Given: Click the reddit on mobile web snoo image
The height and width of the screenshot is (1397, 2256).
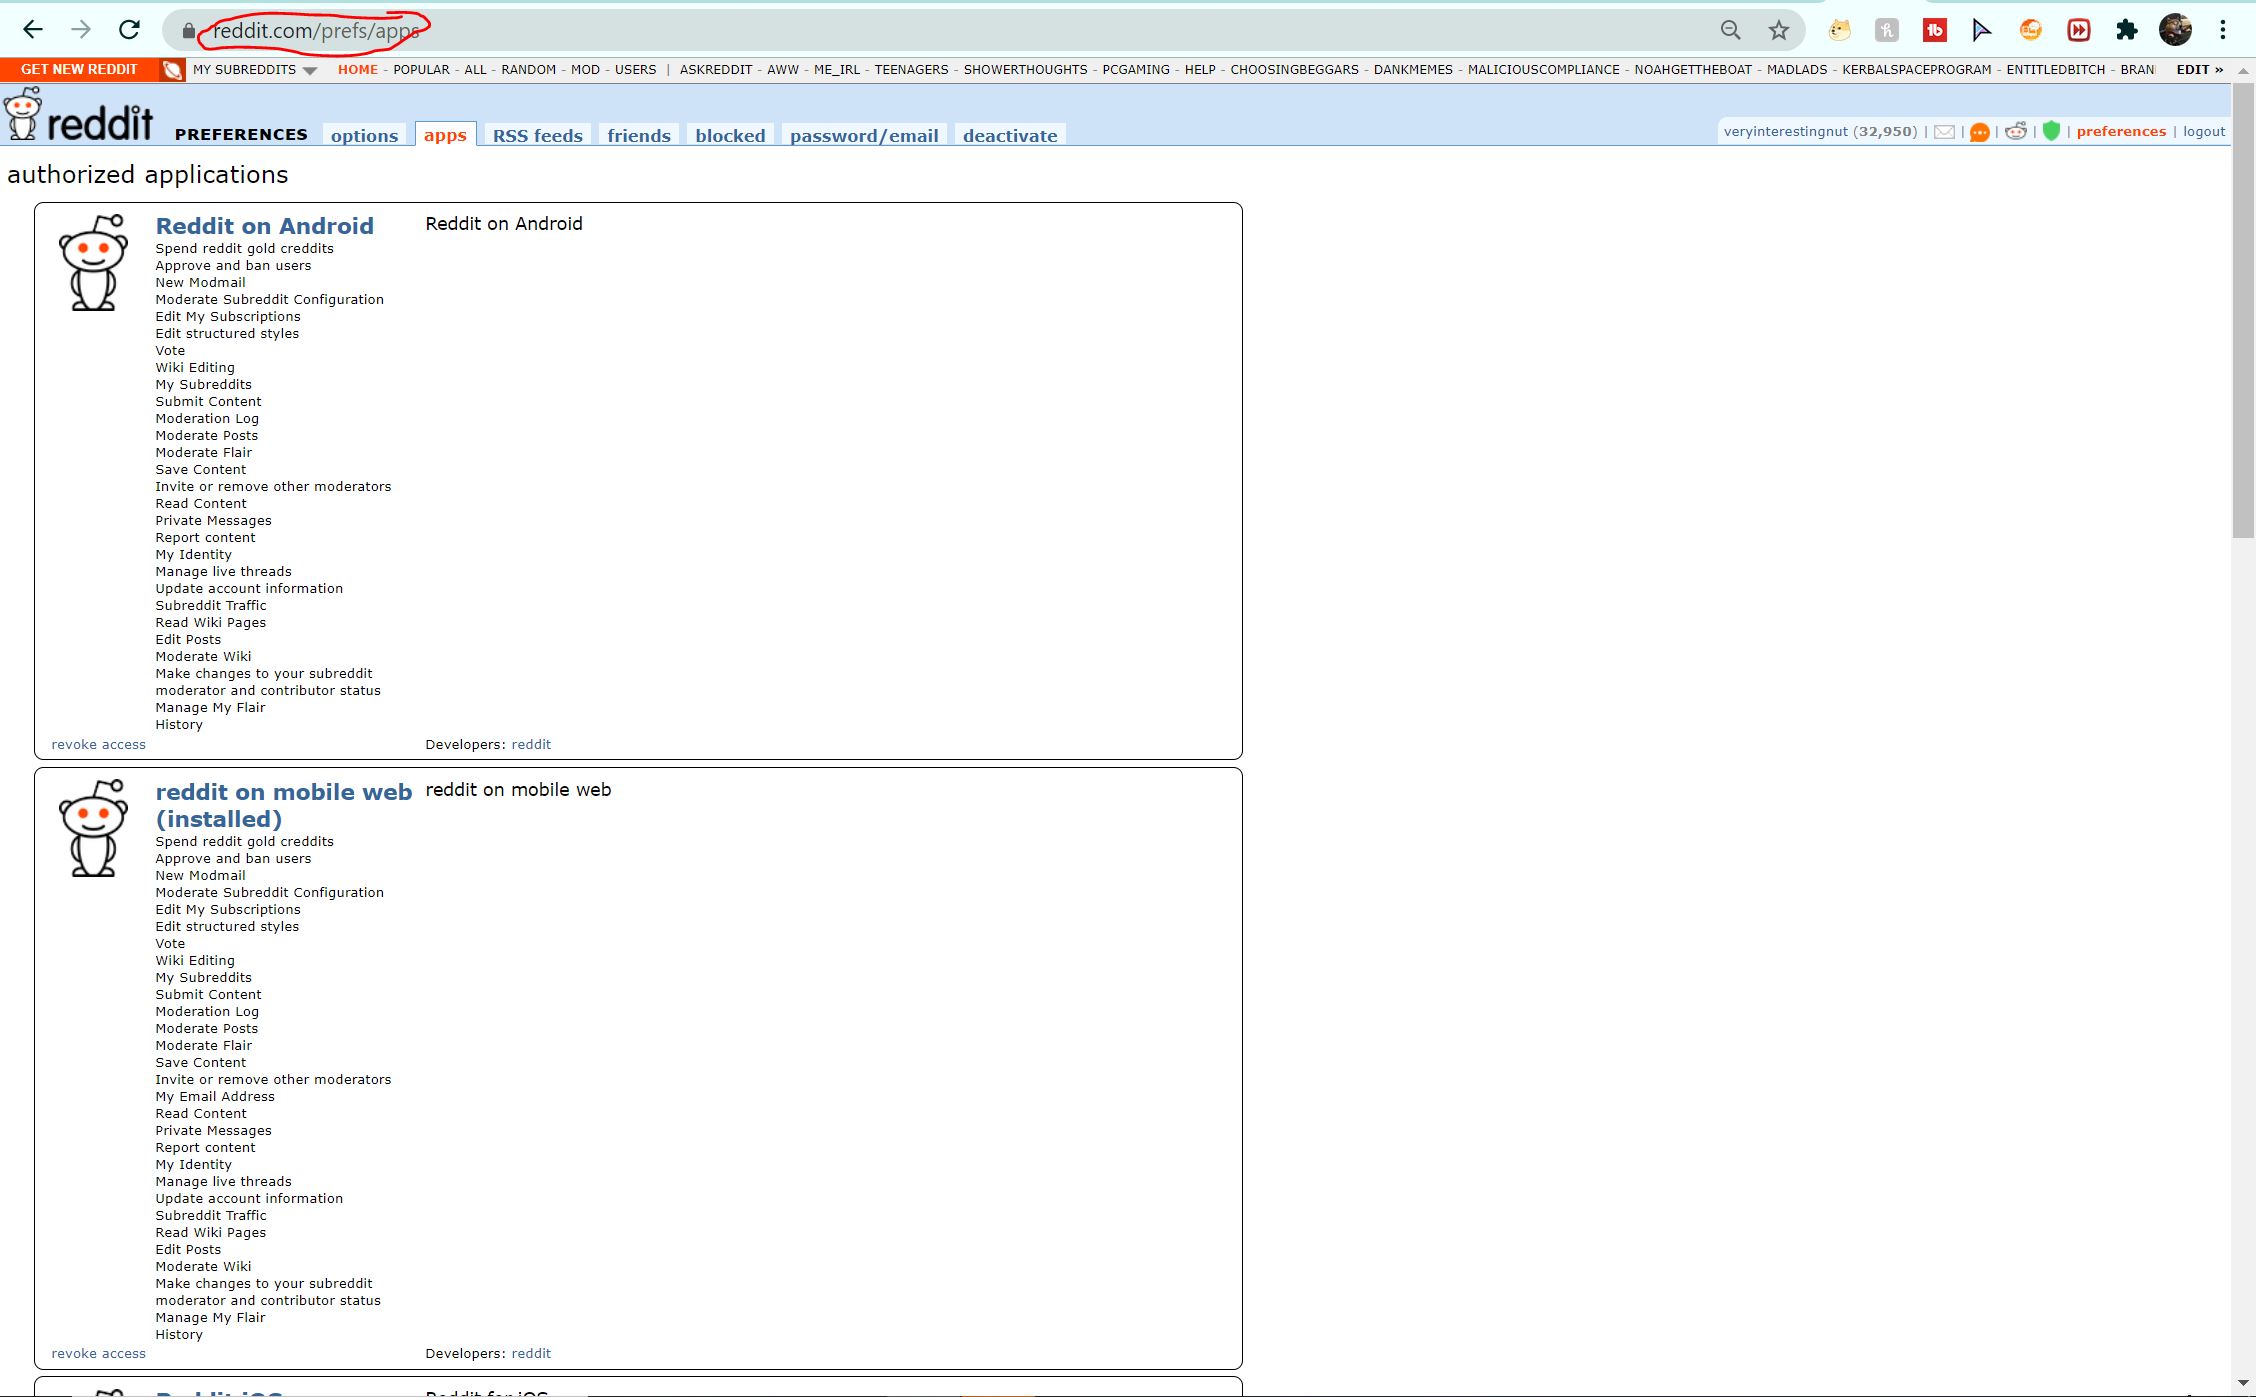Looking at the screenshot, I should click(x=94, y=828).
